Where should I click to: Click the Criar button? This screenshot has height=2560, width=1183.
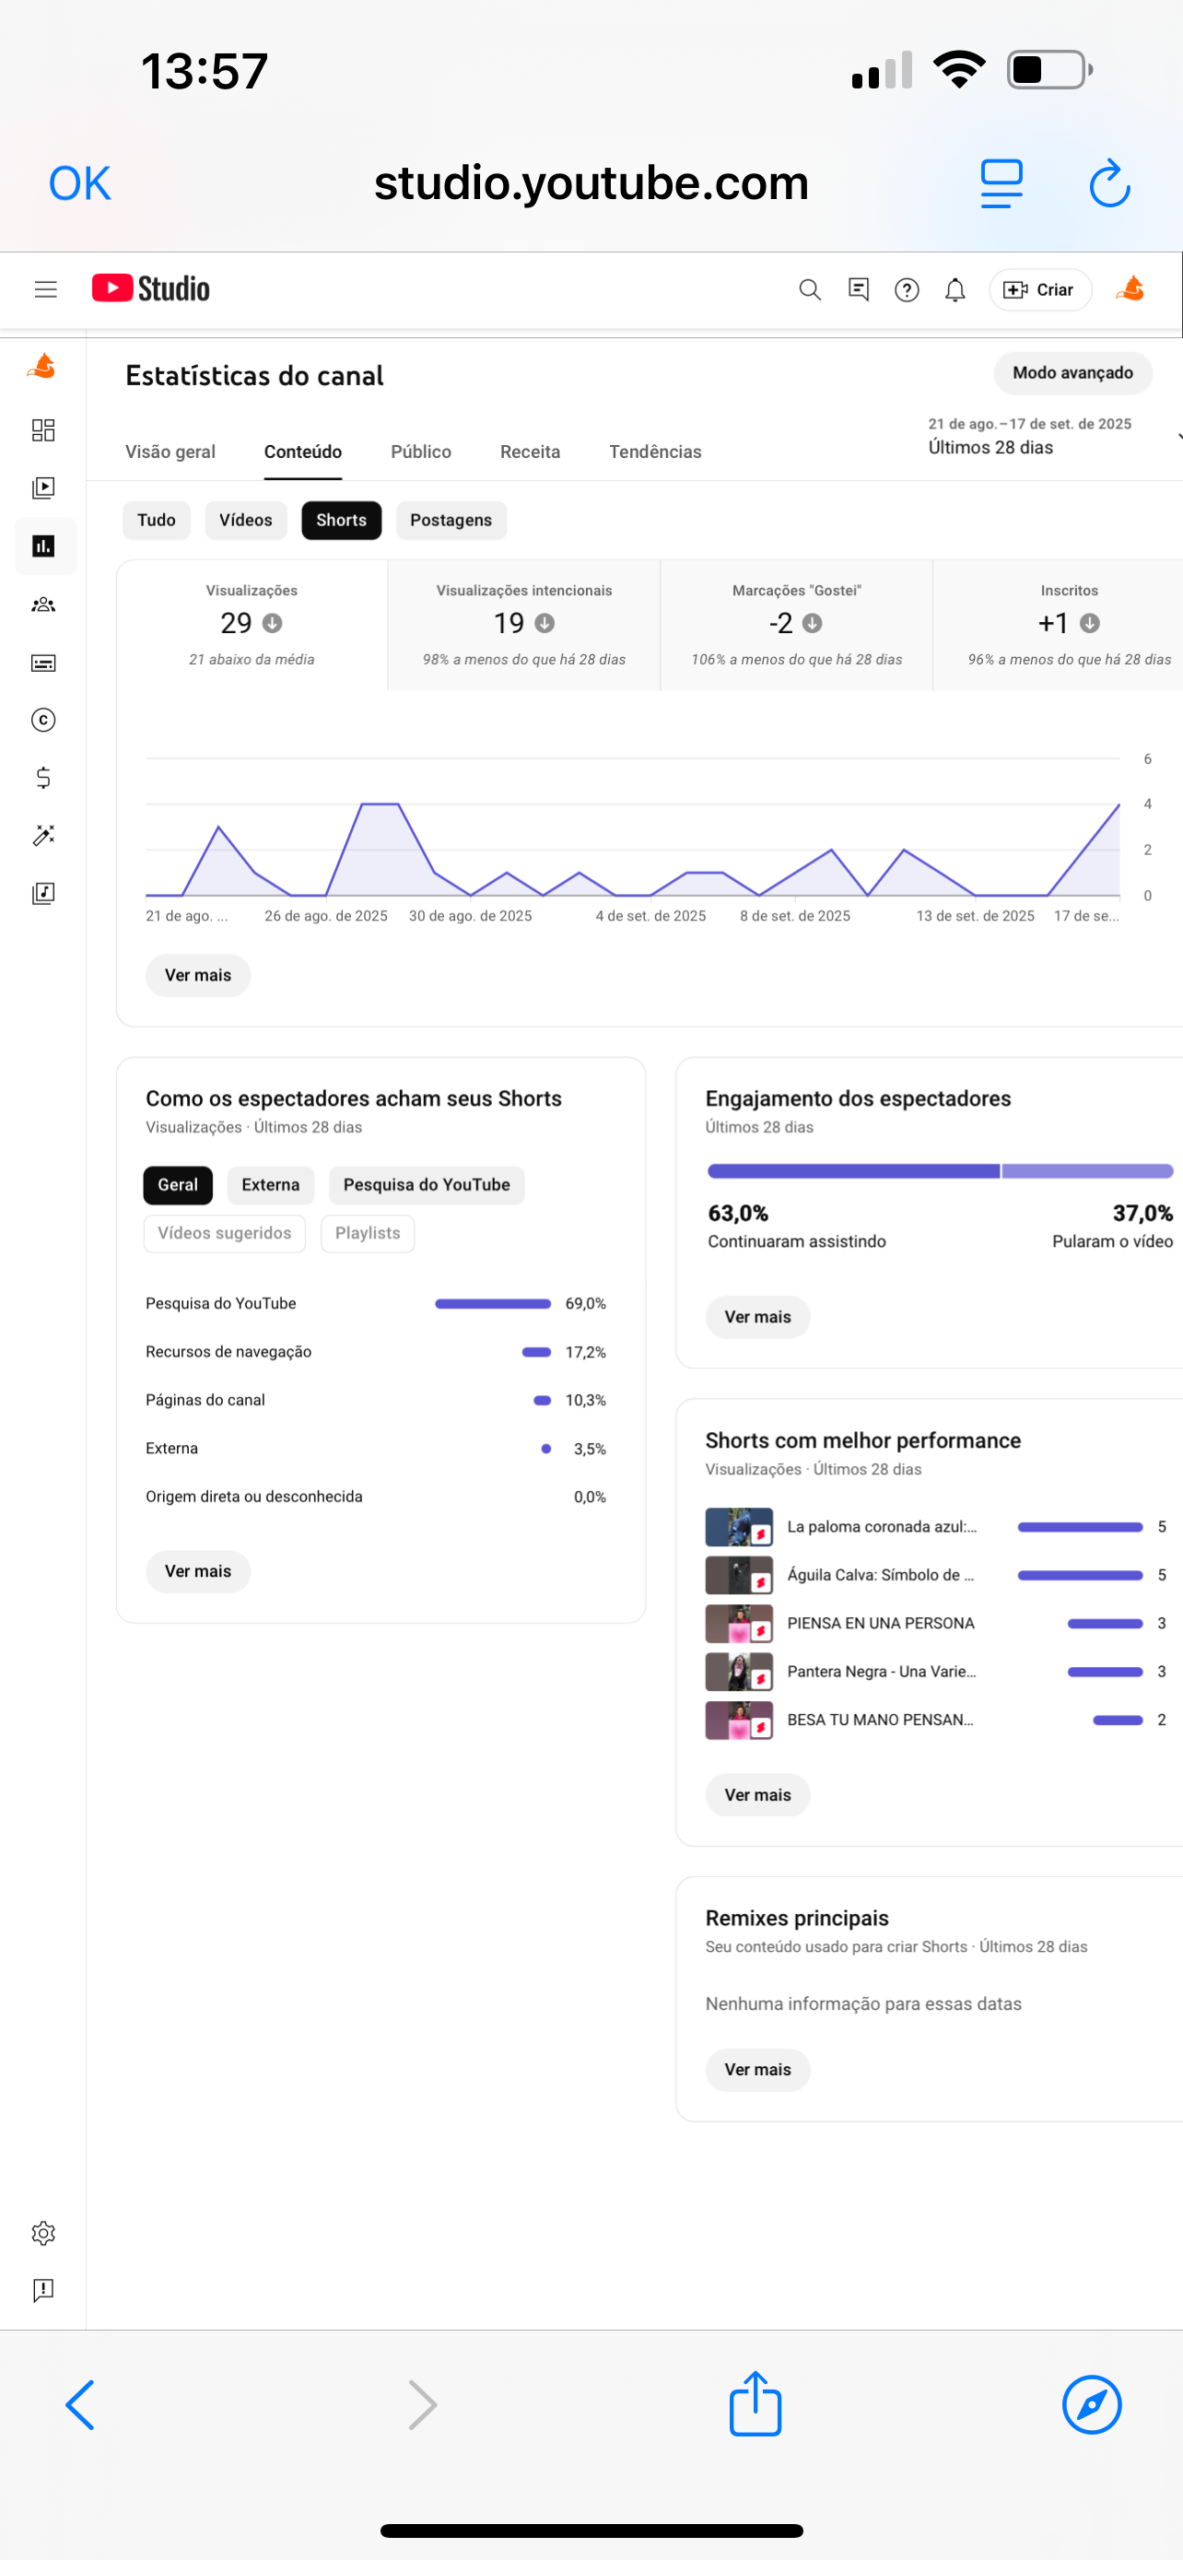click(x=1039, y=290)
